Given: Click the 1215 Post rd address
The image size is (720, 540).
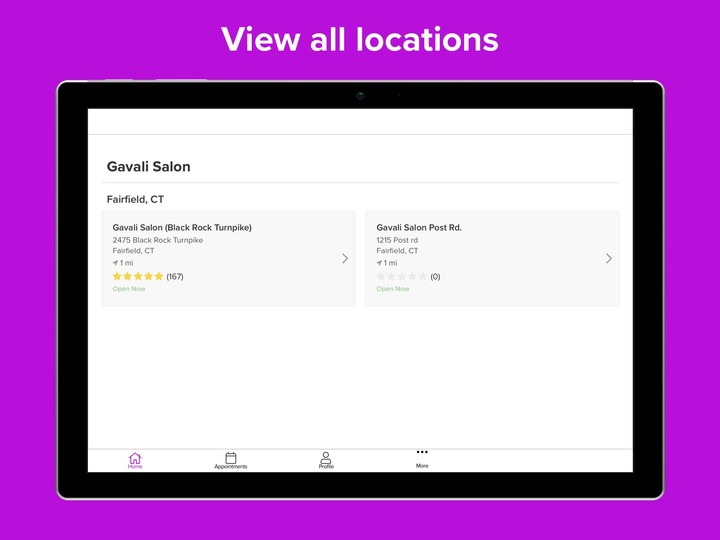Looking at the screenshot, I should [x=397, y=240].
